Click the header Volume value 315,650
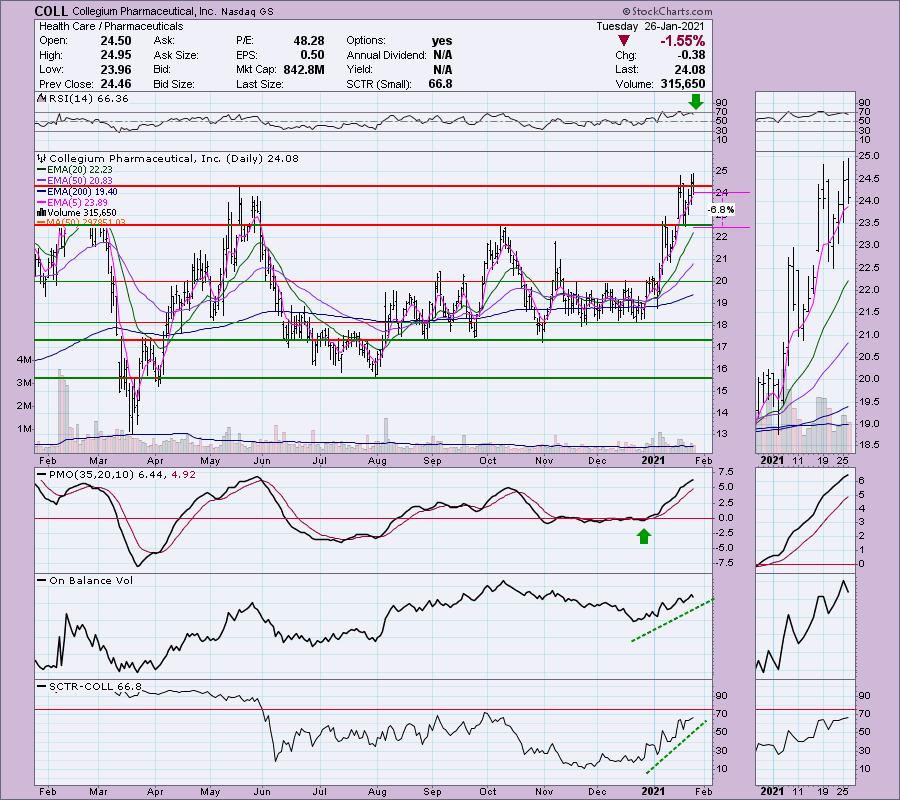900x800 pixels. (x=681, y=84)
